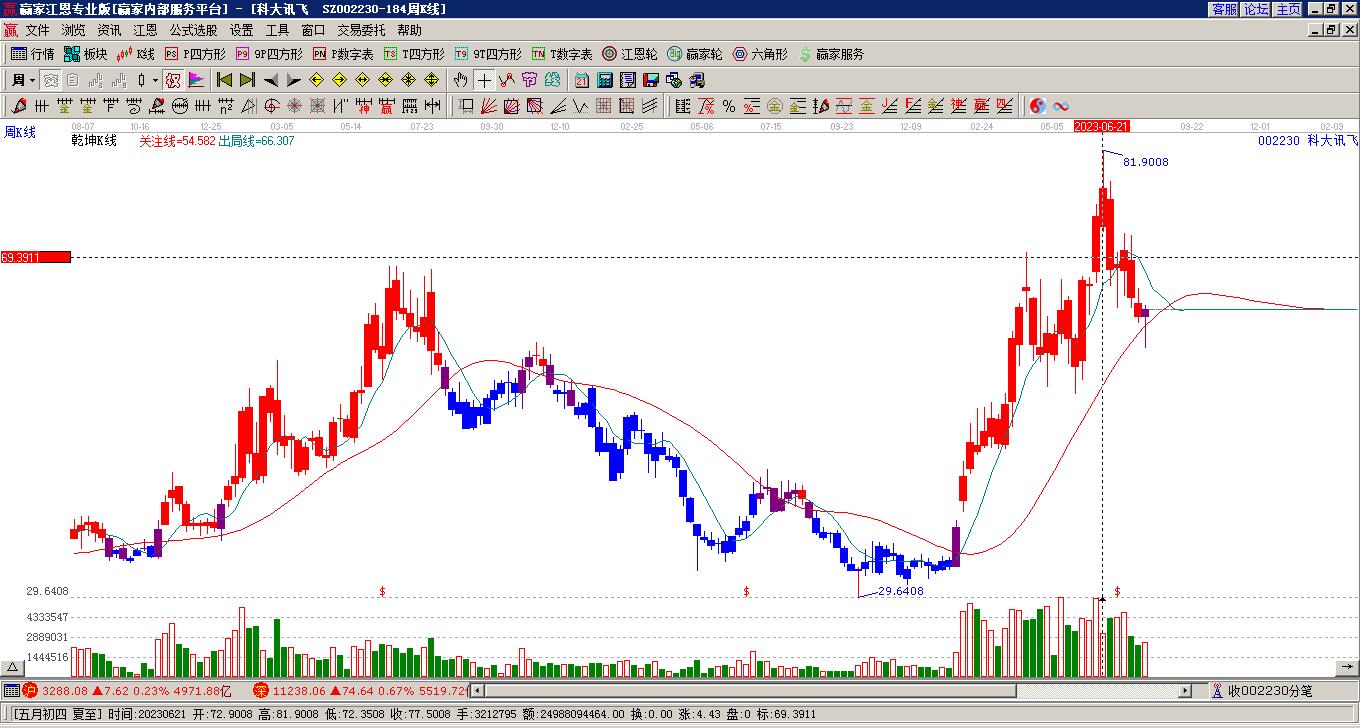The width and height of the screenshot is (1360, 728).
Task: Open the 帮助 menu
Action: [x=409, y=31]
